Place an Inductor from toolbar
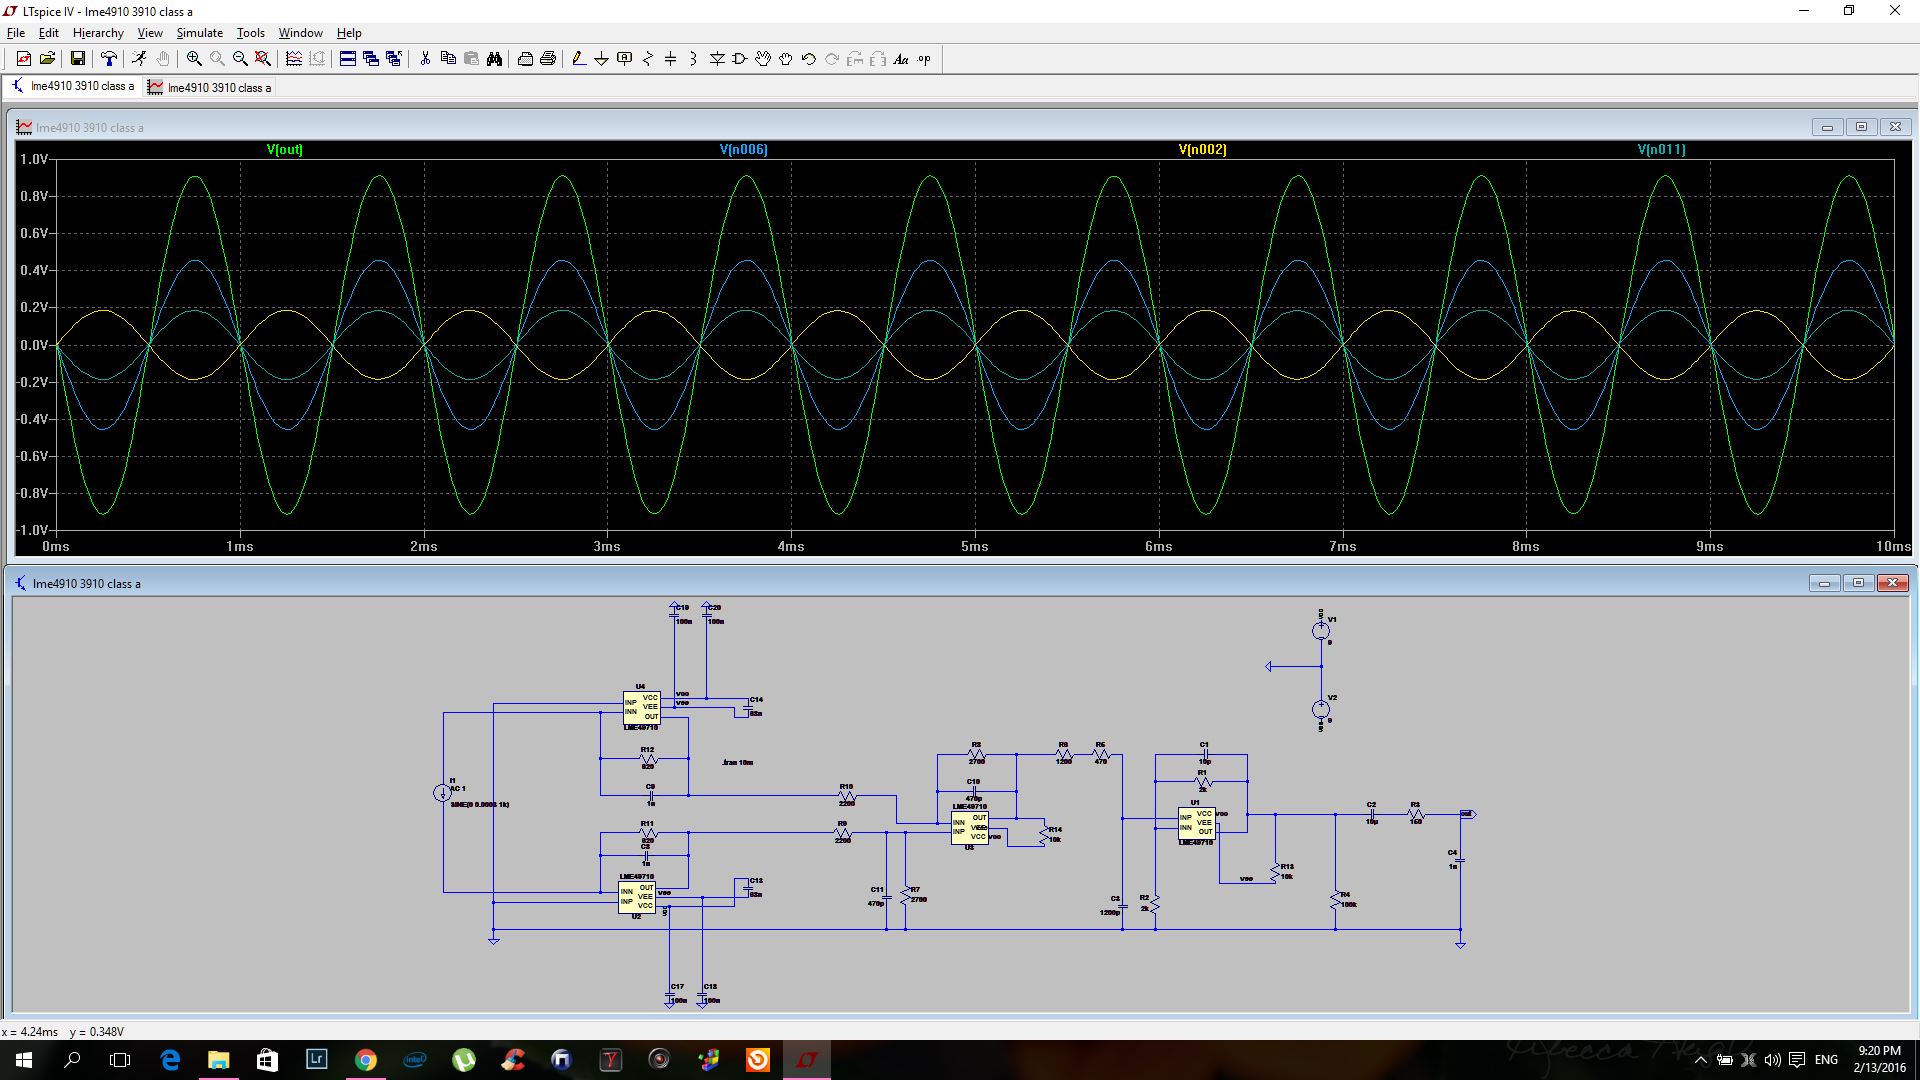This screenshot has height=1080, width=1920. coord(694,59)
